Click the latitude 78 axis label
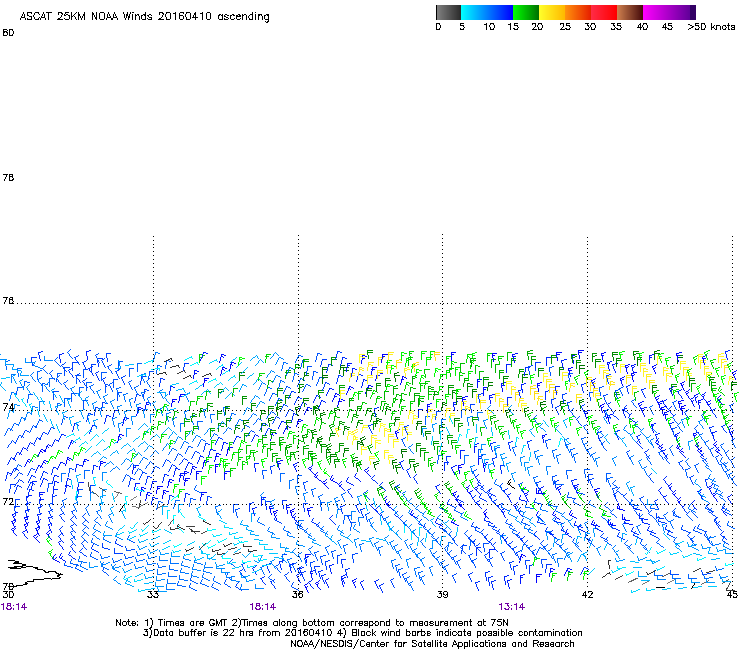 pos(8,177)
